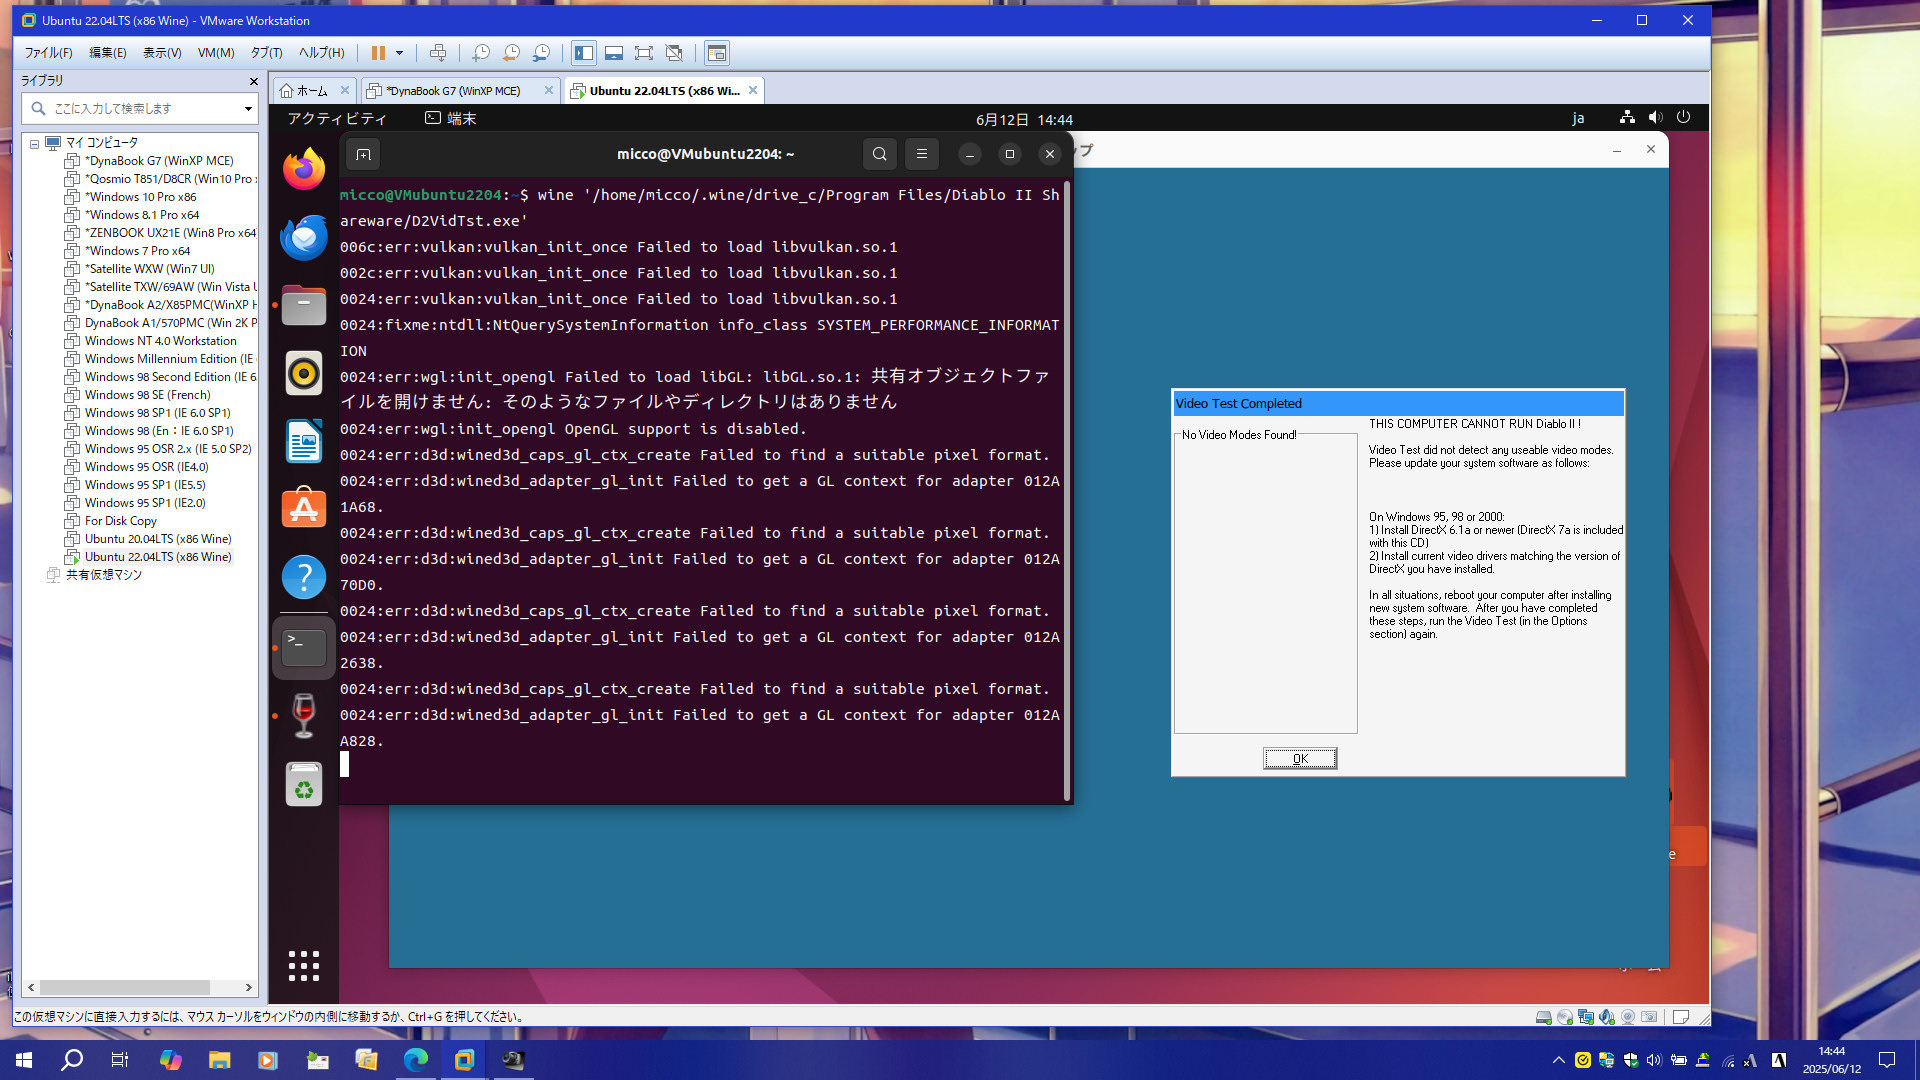Open the ヘルプ(H) menu

pyautogui.click(x=321, y=53)
